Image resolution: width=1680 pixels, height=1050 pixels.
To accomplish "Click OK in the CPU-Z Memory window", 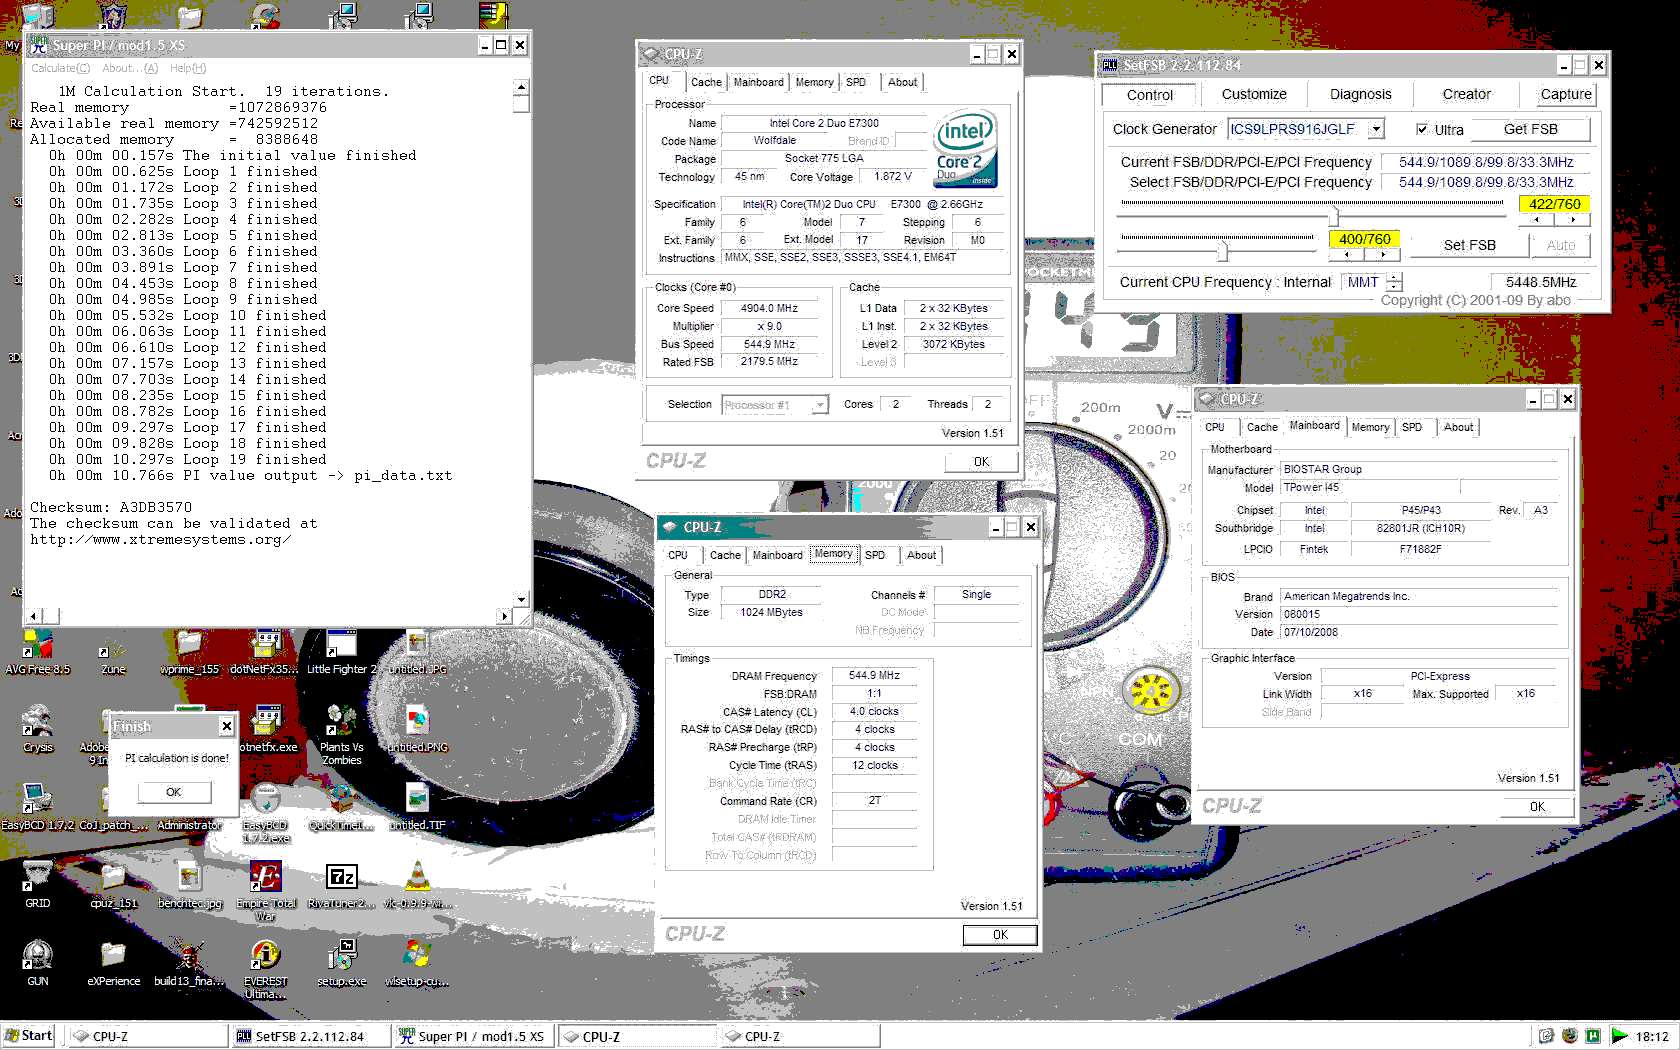I will click(x=1000, y=935).
